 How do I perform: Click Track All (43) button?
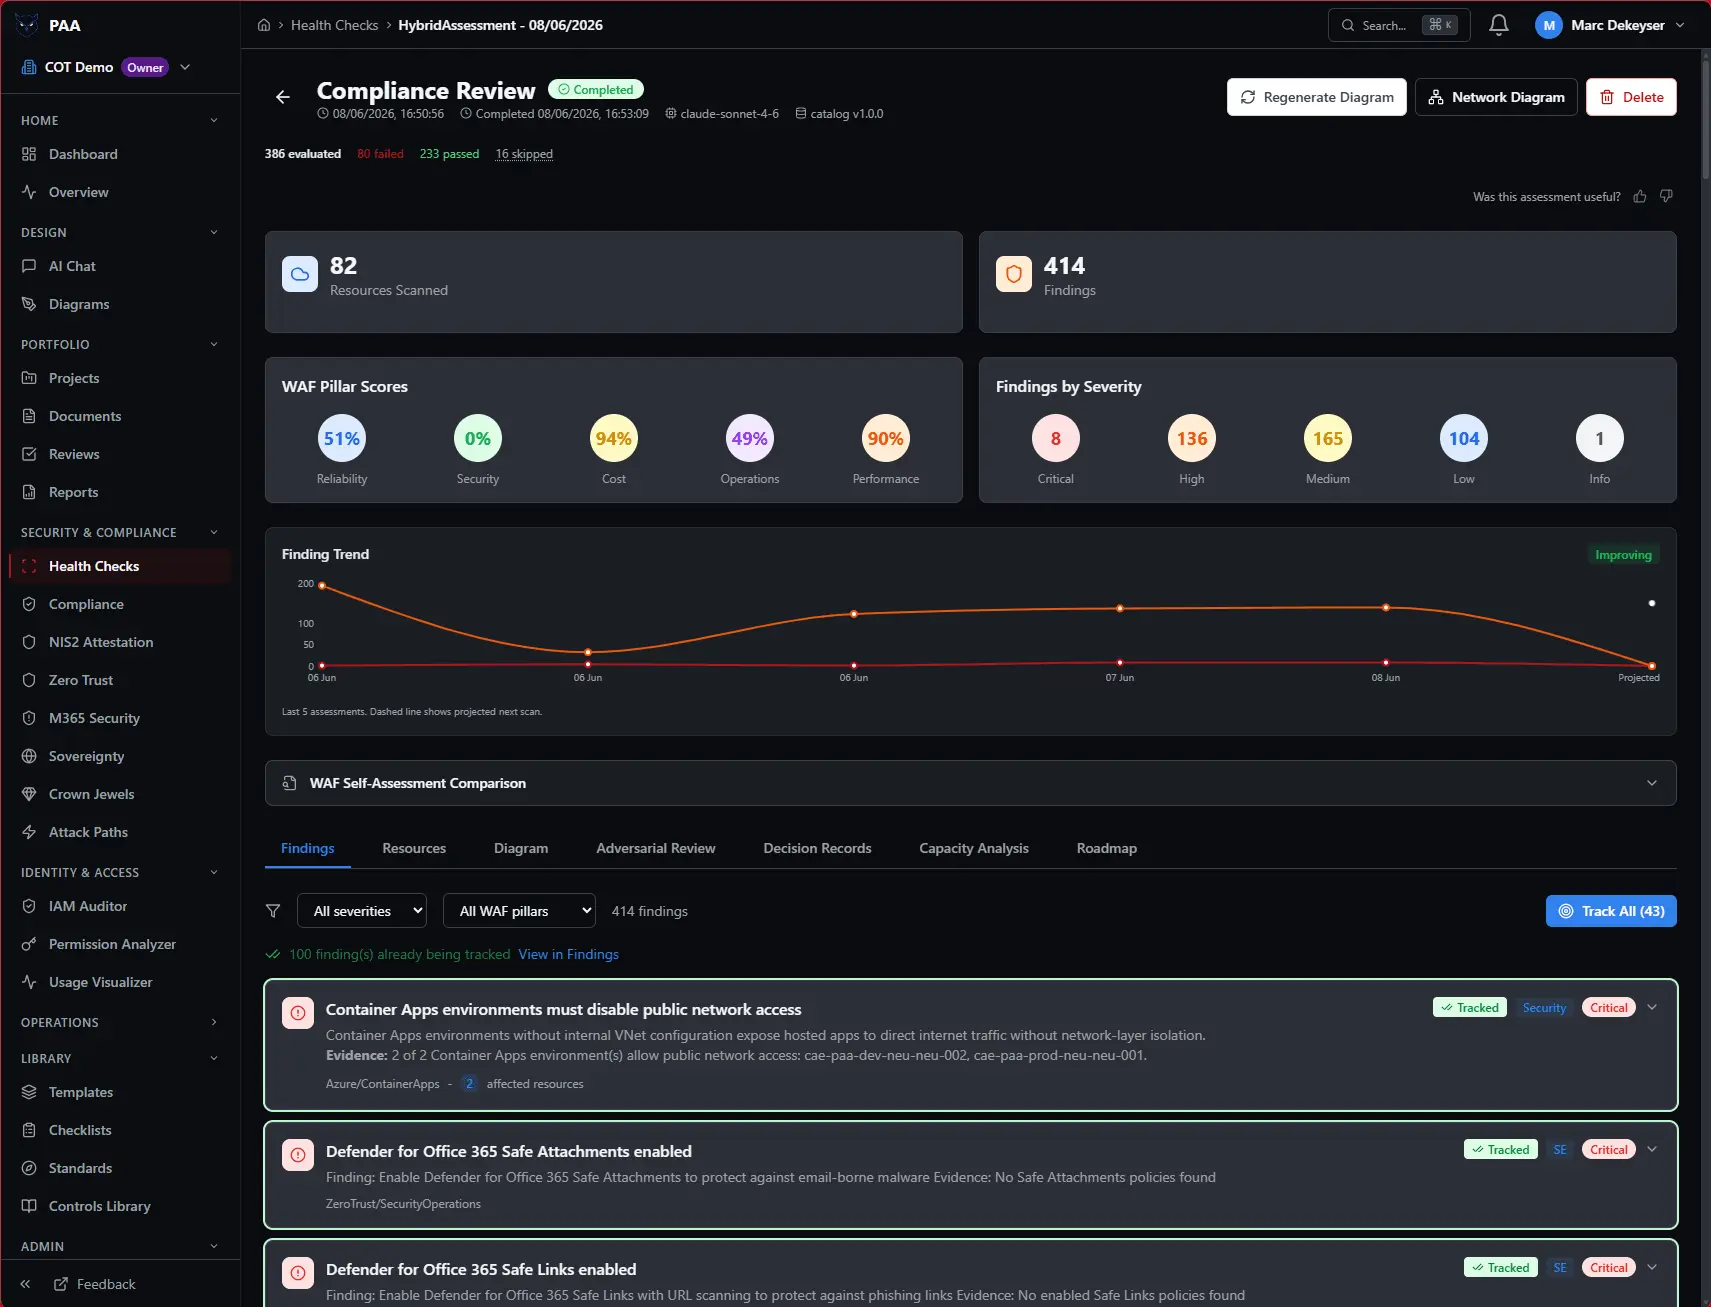tap(1611, 911)
